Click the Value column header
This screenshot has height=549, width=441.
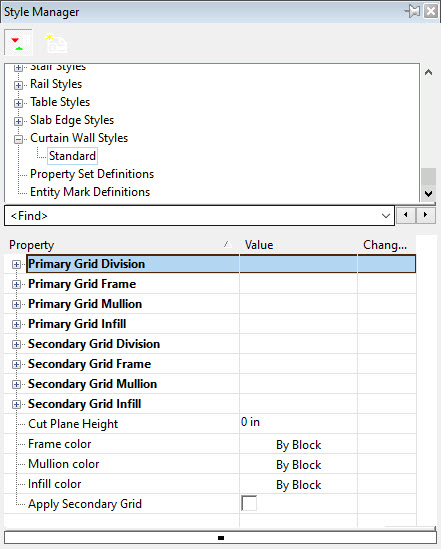[298, 245]
